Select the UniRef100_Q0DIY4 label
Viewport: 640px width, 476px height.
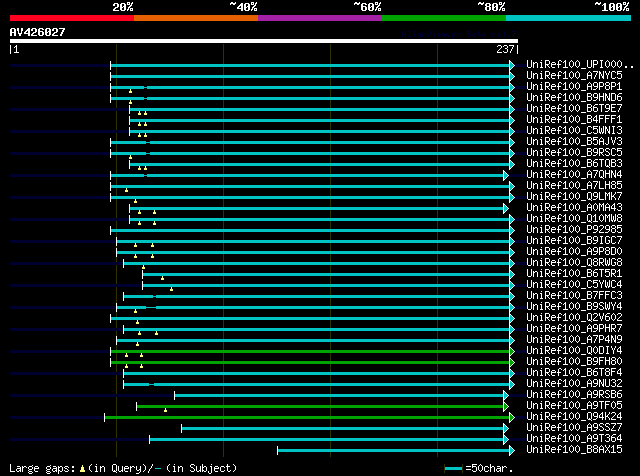point(574,351)
